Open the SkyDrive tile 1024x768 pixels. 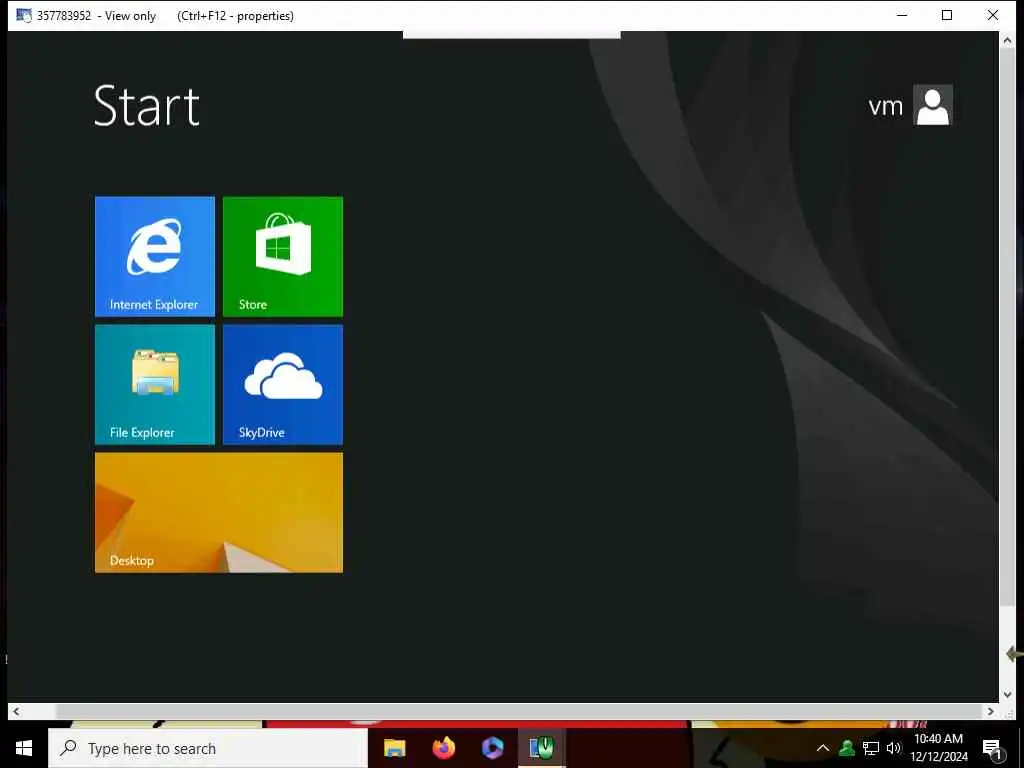tap(283, 385)
